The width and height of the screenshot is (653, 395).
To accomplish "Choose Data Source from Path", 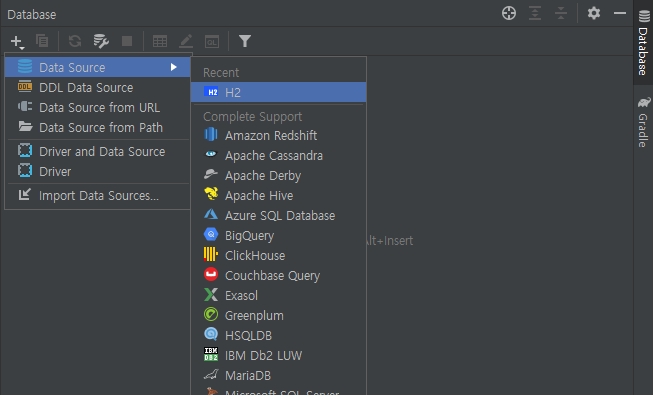I will coord(98,128).
